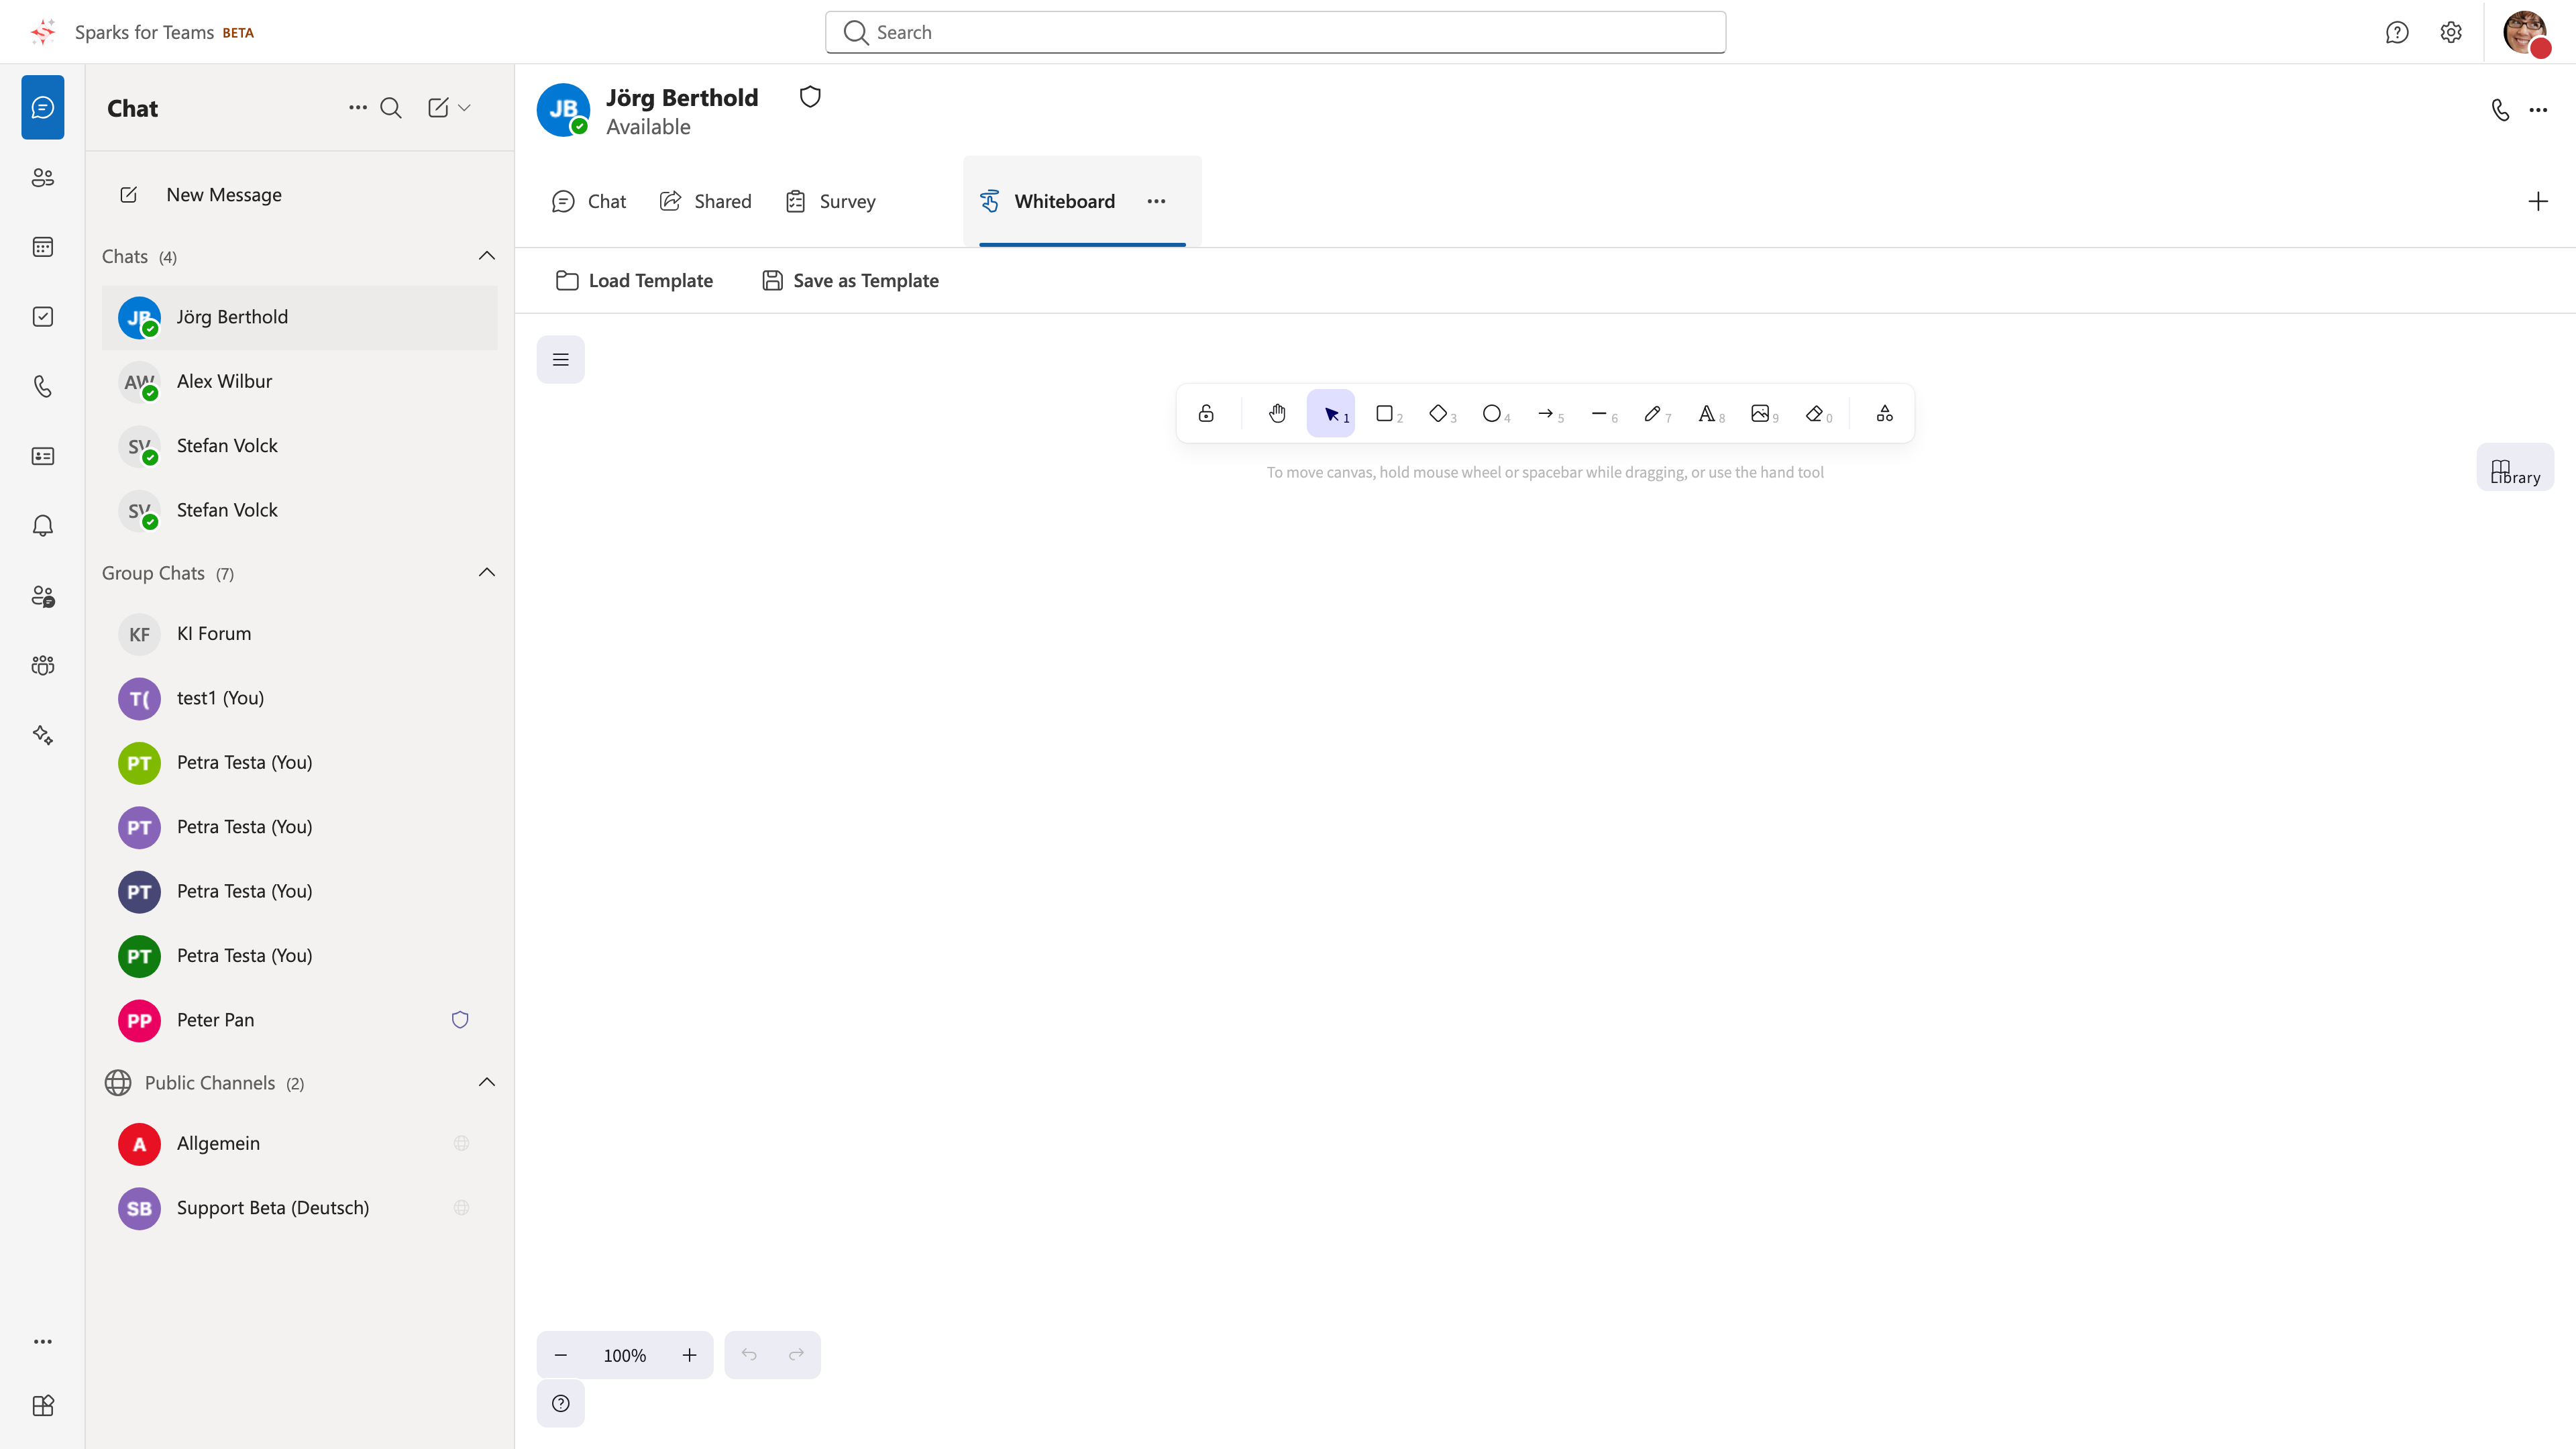
Task: Open the Support Beta (Deutsch) channel
Action: (x=300, y=1208)
